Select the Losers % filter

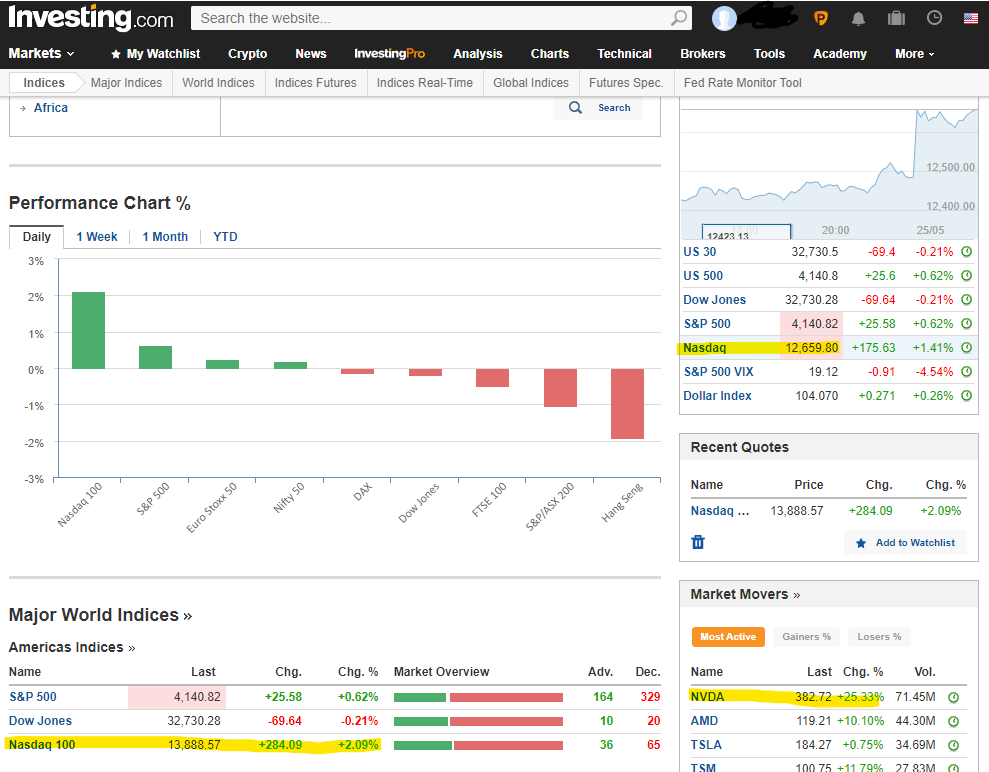coord(880,637)
